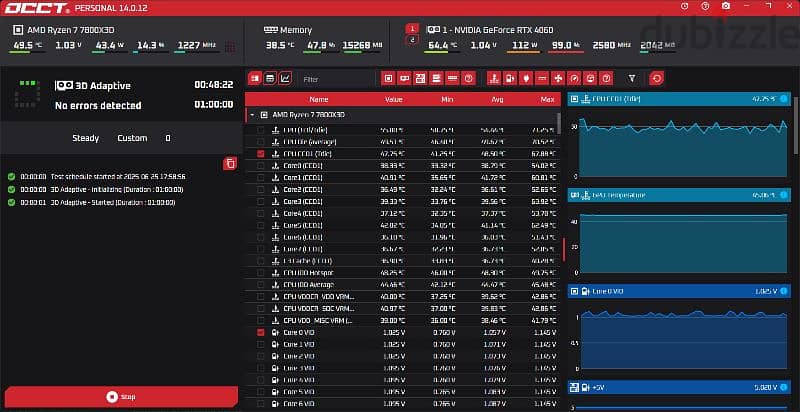This screenshot has width=800, height=412.
Task: Click the info icon on CPU CCD1 graph
Action: click(x=784, y=98)
